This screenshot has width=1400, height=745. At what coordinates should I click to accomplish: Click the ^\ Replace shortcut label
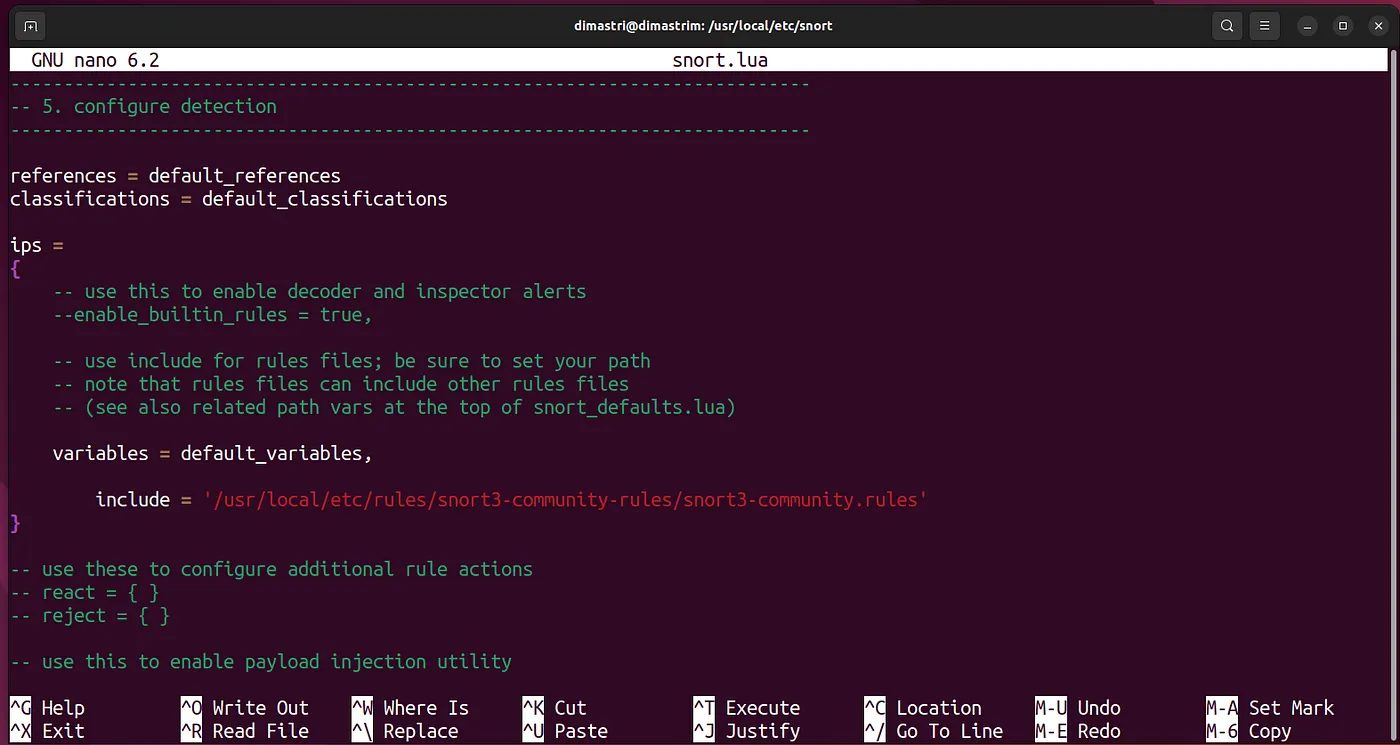pos(405,731)
